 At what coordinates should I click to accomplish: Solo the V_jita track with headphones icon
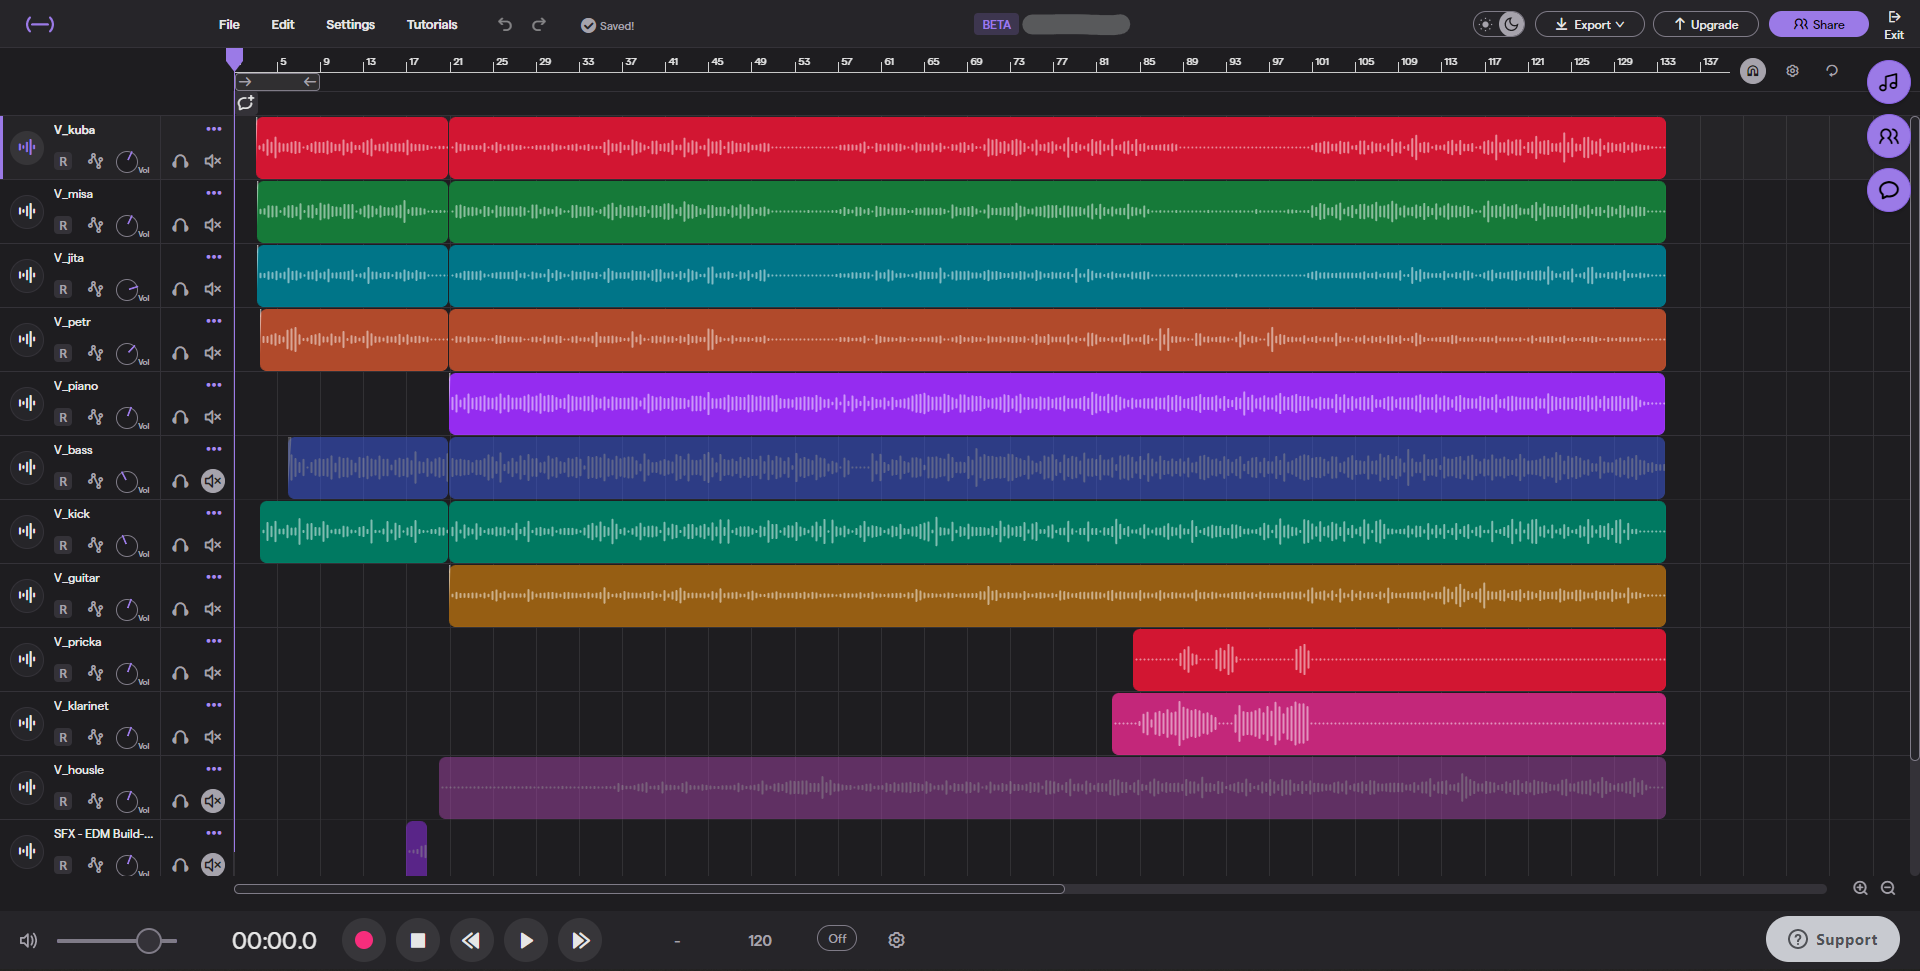click(180, 289)
